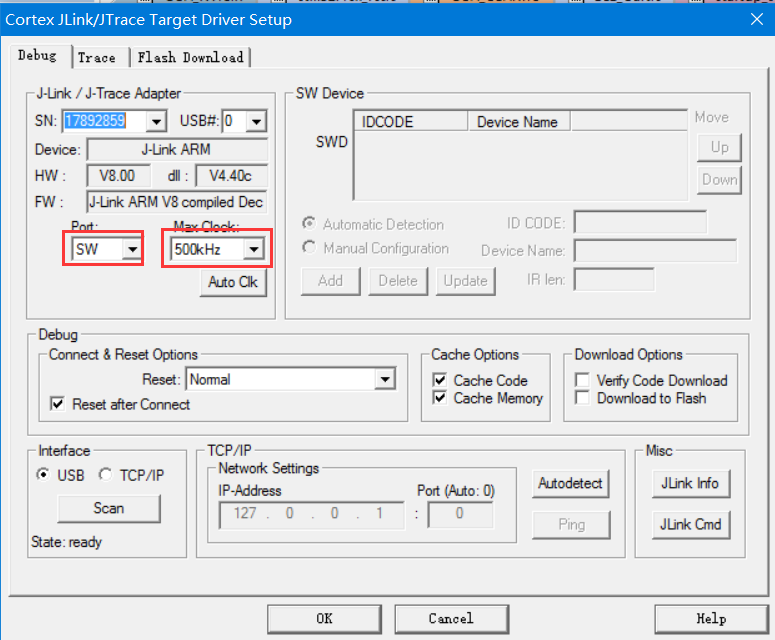Open the Port dropdown showing SW
This screenshot has width=775, height=640.
tap(132, 249)
